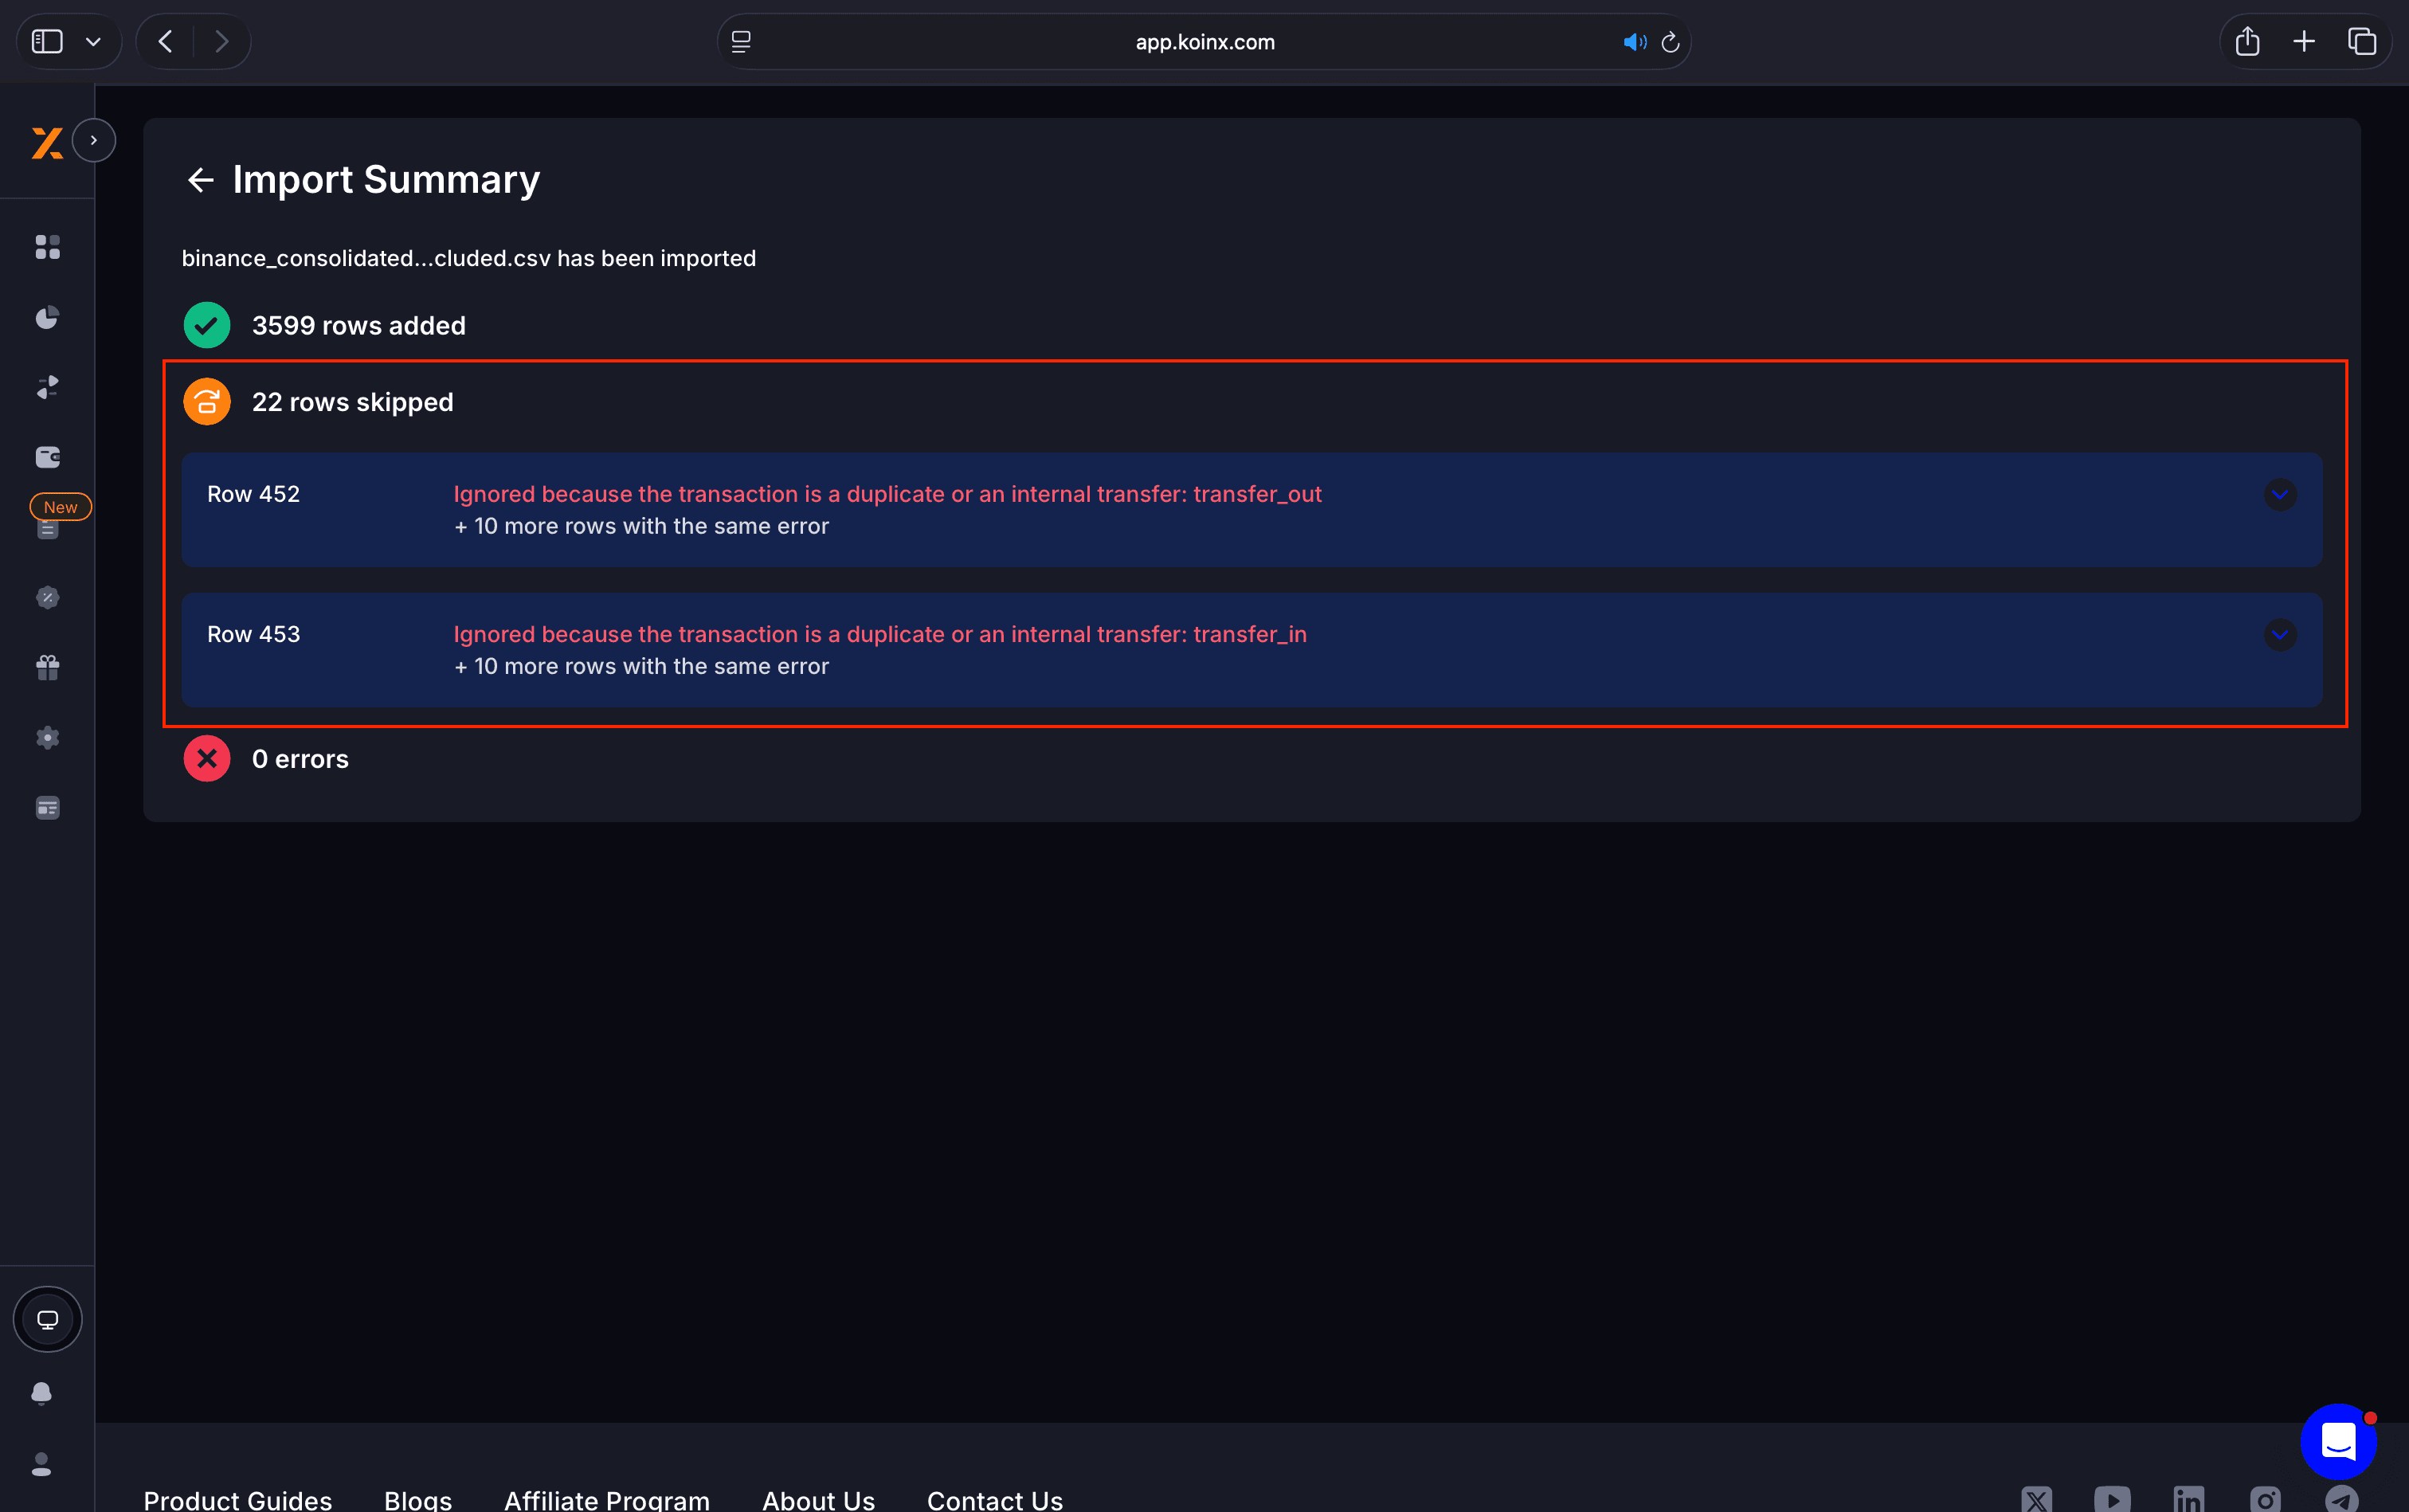The image size is (2409, 1512).
Task: Expand Row 453 transfer_in error details
Action: [x=2280, y=633]
